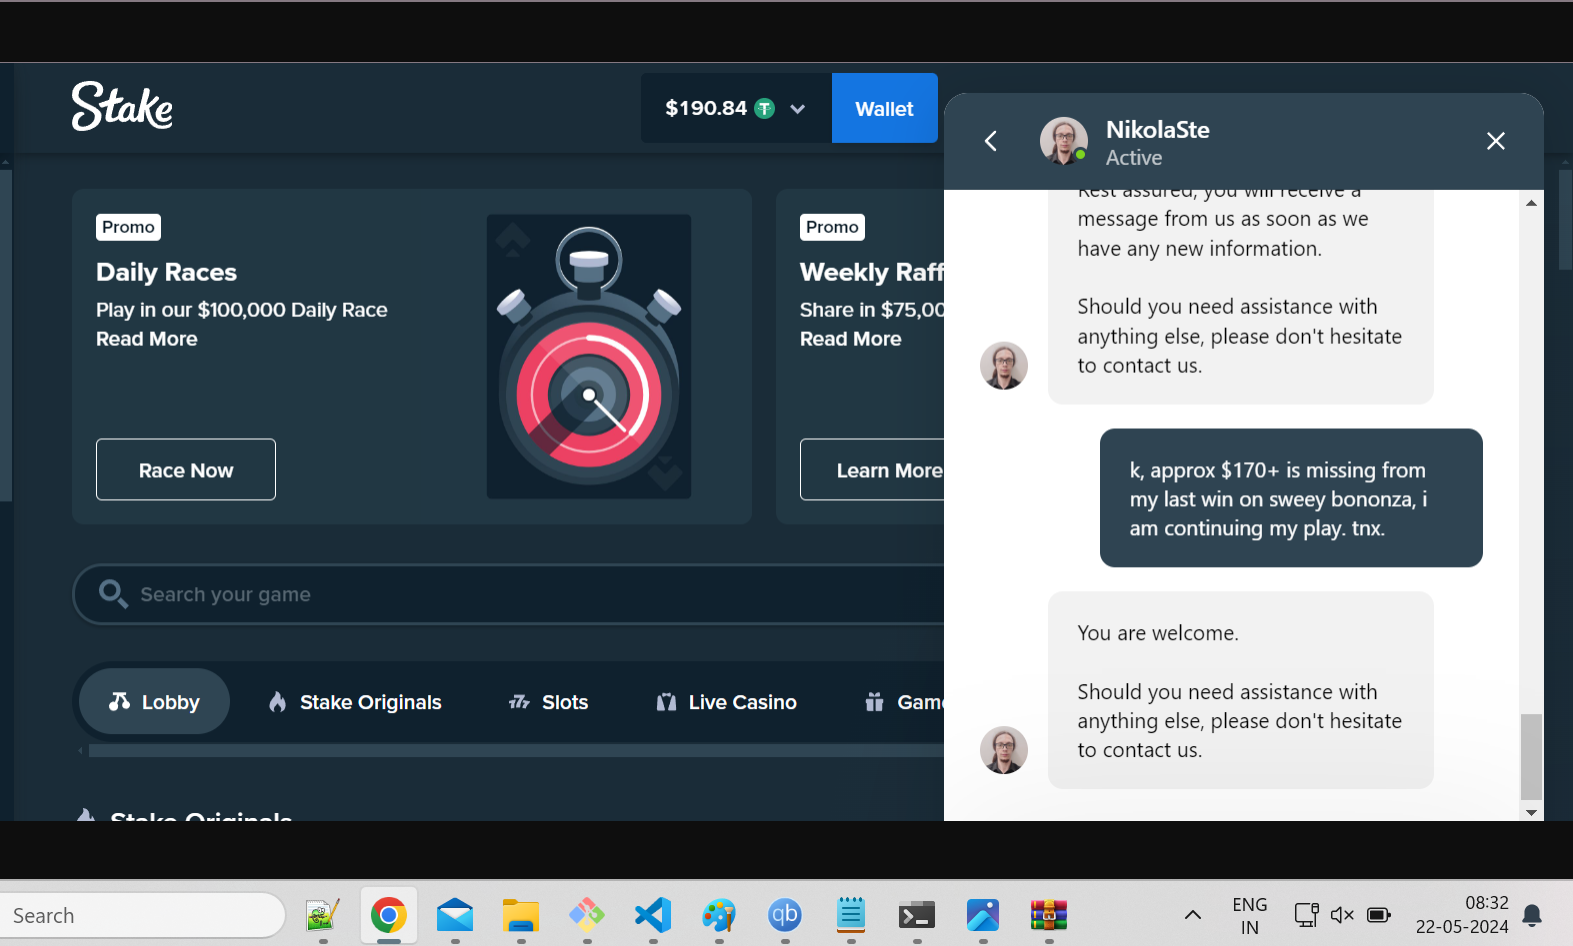Click the Daily Races heading

[166, 272]
